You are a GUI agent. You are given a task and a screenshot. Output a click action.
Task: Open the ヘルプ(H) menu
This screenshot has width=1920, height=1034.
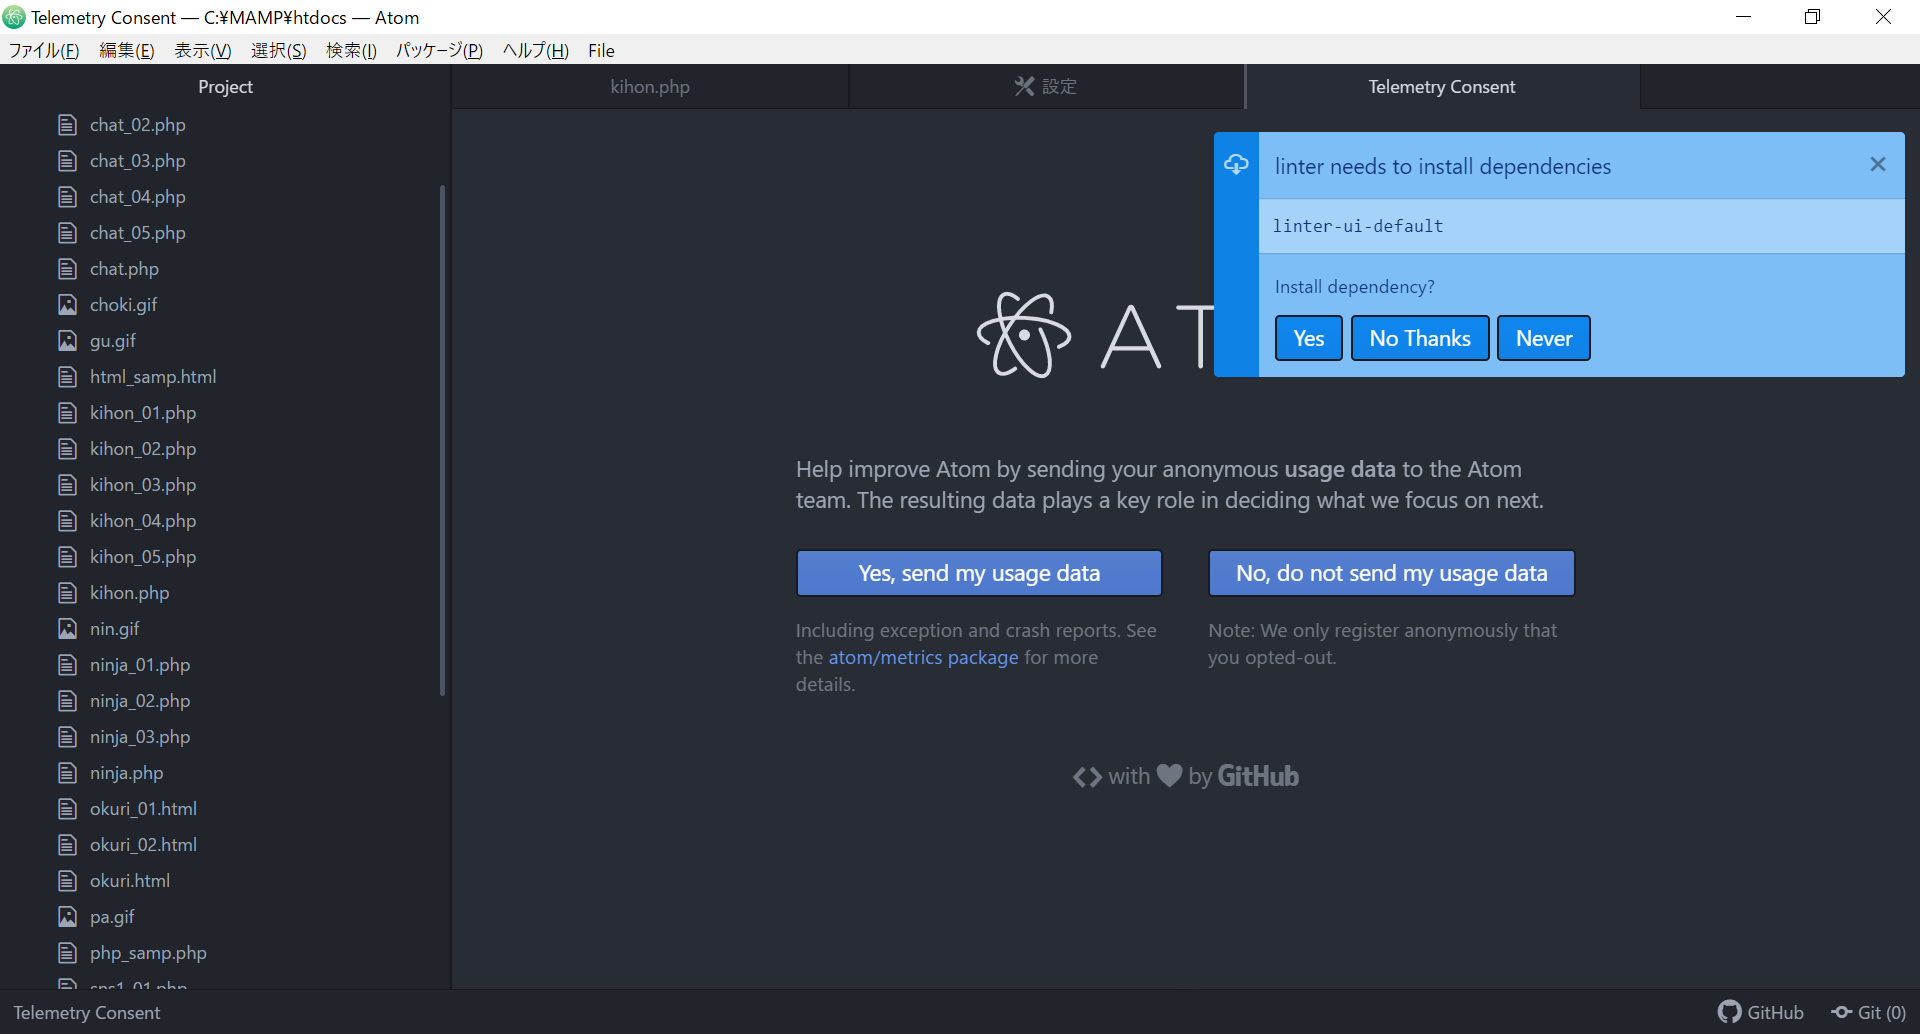pyautogui.click(x=535, y=50)
